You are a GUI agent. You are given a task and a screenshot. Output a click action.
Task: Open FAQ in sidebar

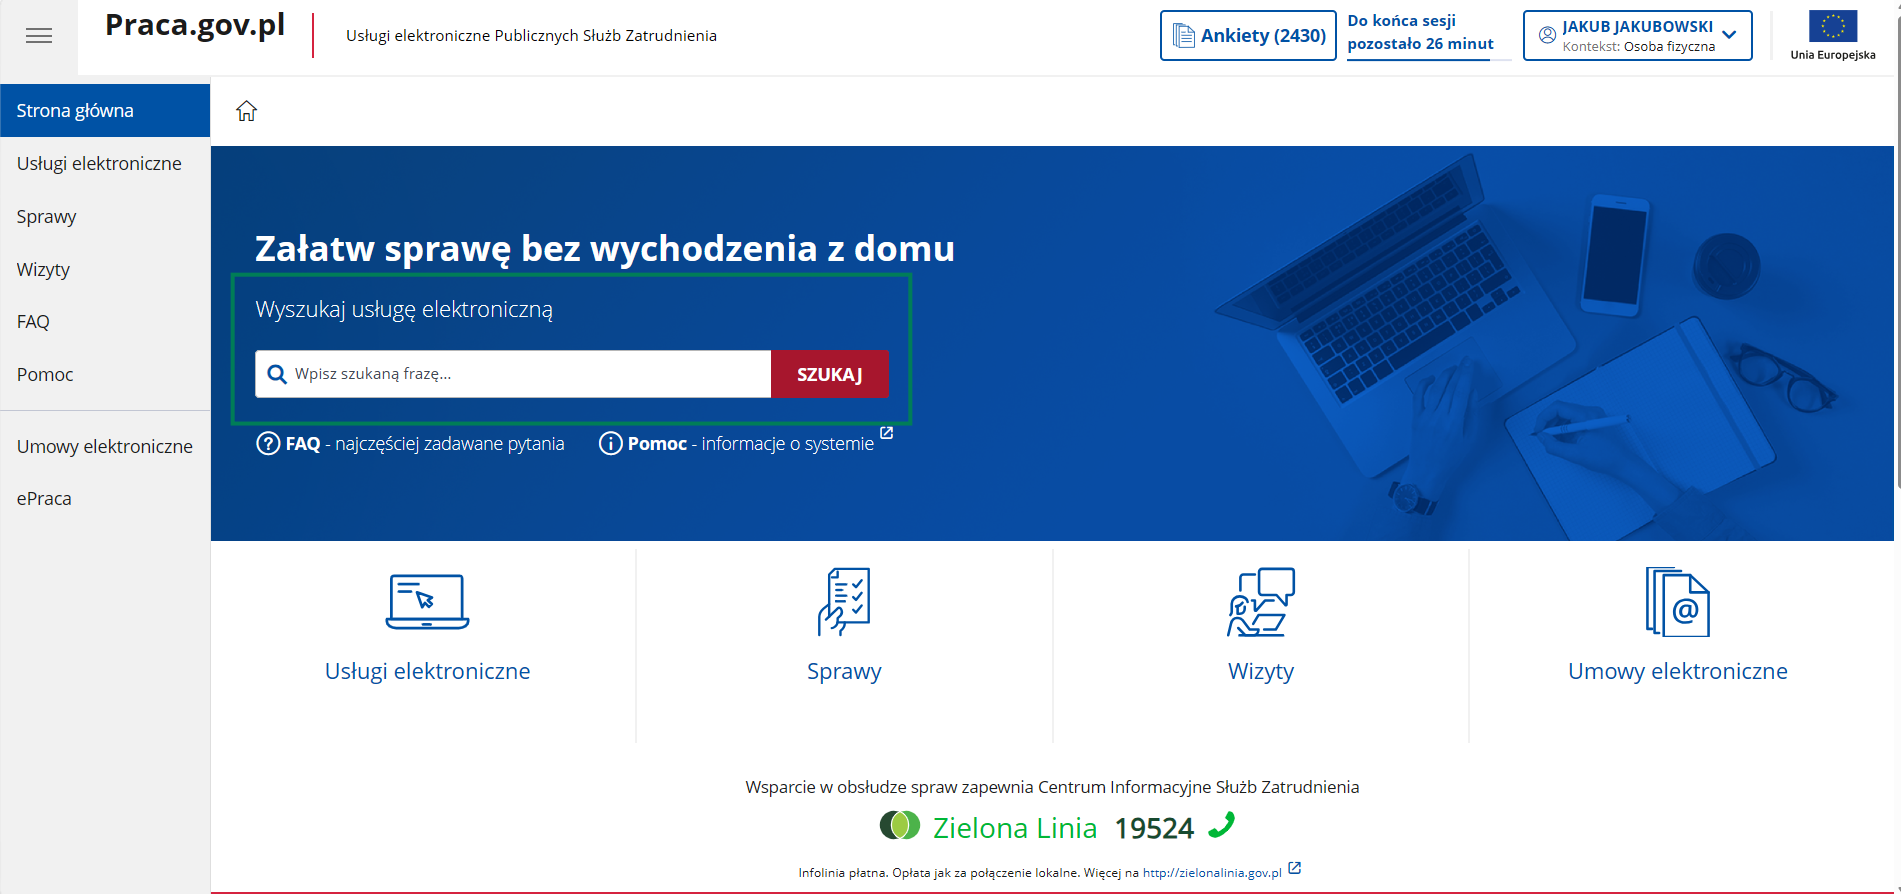tap(105, 321)
